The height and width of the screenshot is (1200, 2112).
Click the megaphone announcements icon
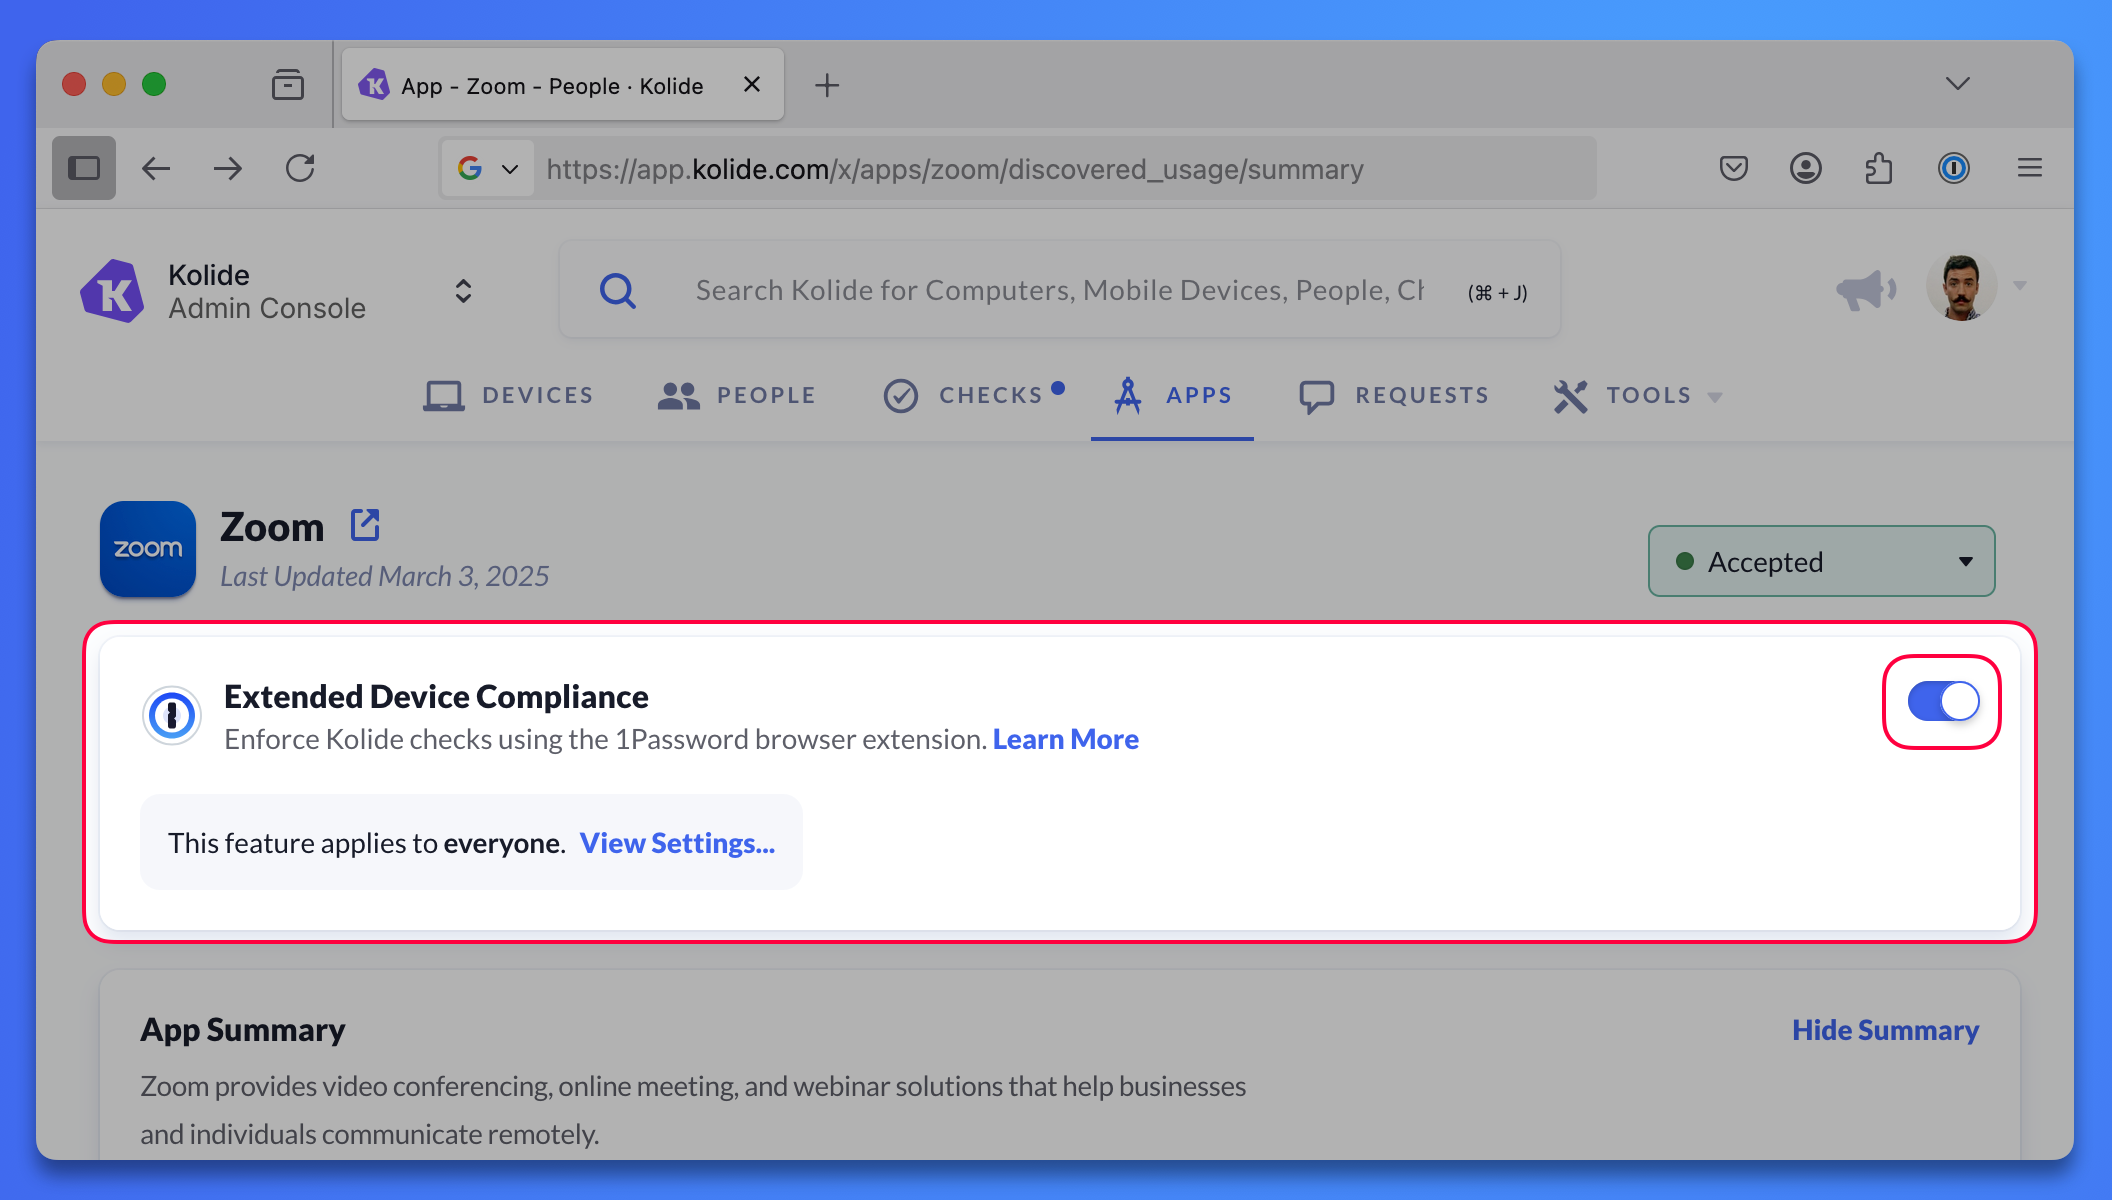(1865, 290)
